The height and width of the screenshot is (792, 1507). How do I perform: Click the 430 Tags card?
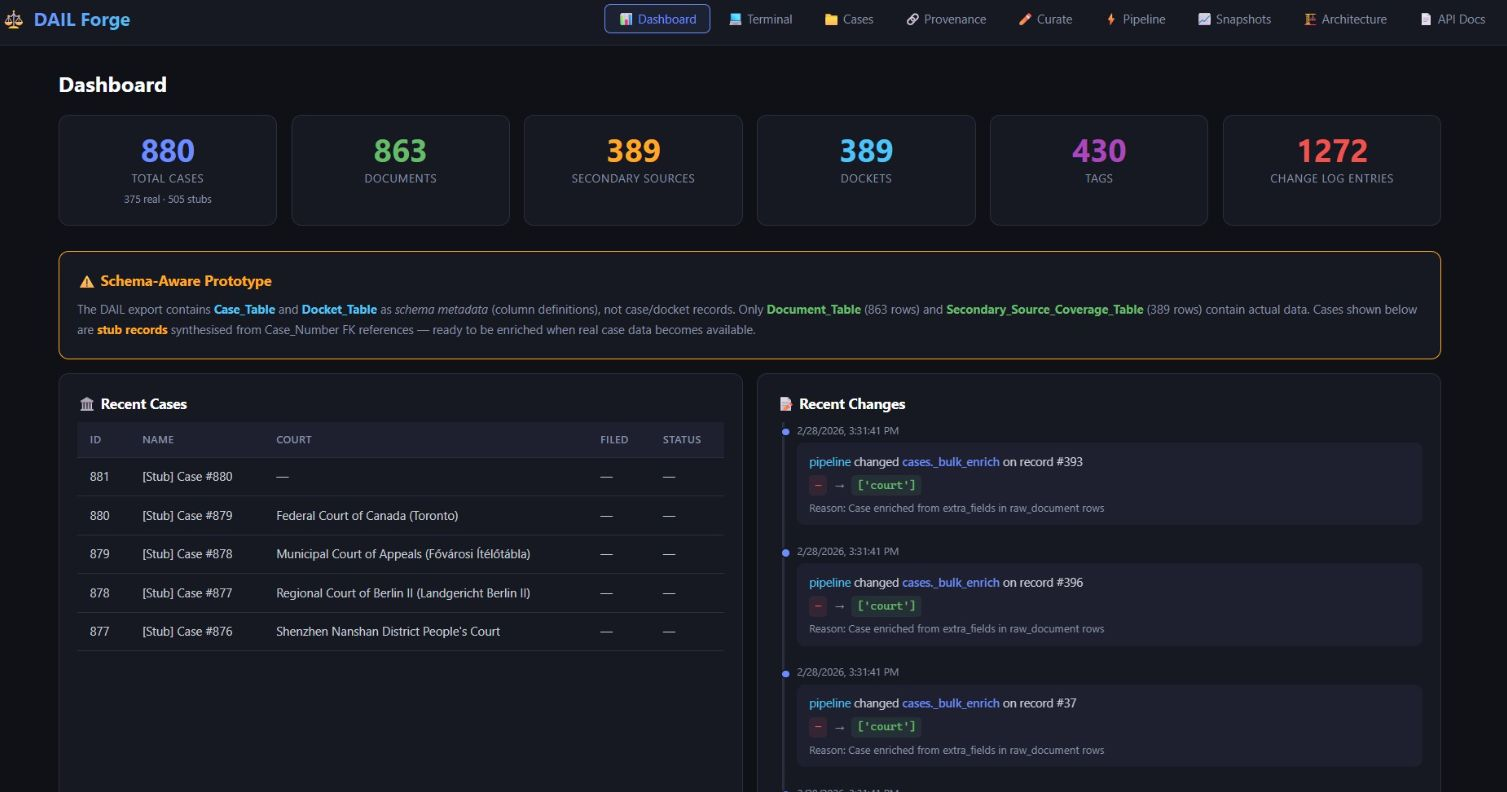click(x=1099, y=170)
